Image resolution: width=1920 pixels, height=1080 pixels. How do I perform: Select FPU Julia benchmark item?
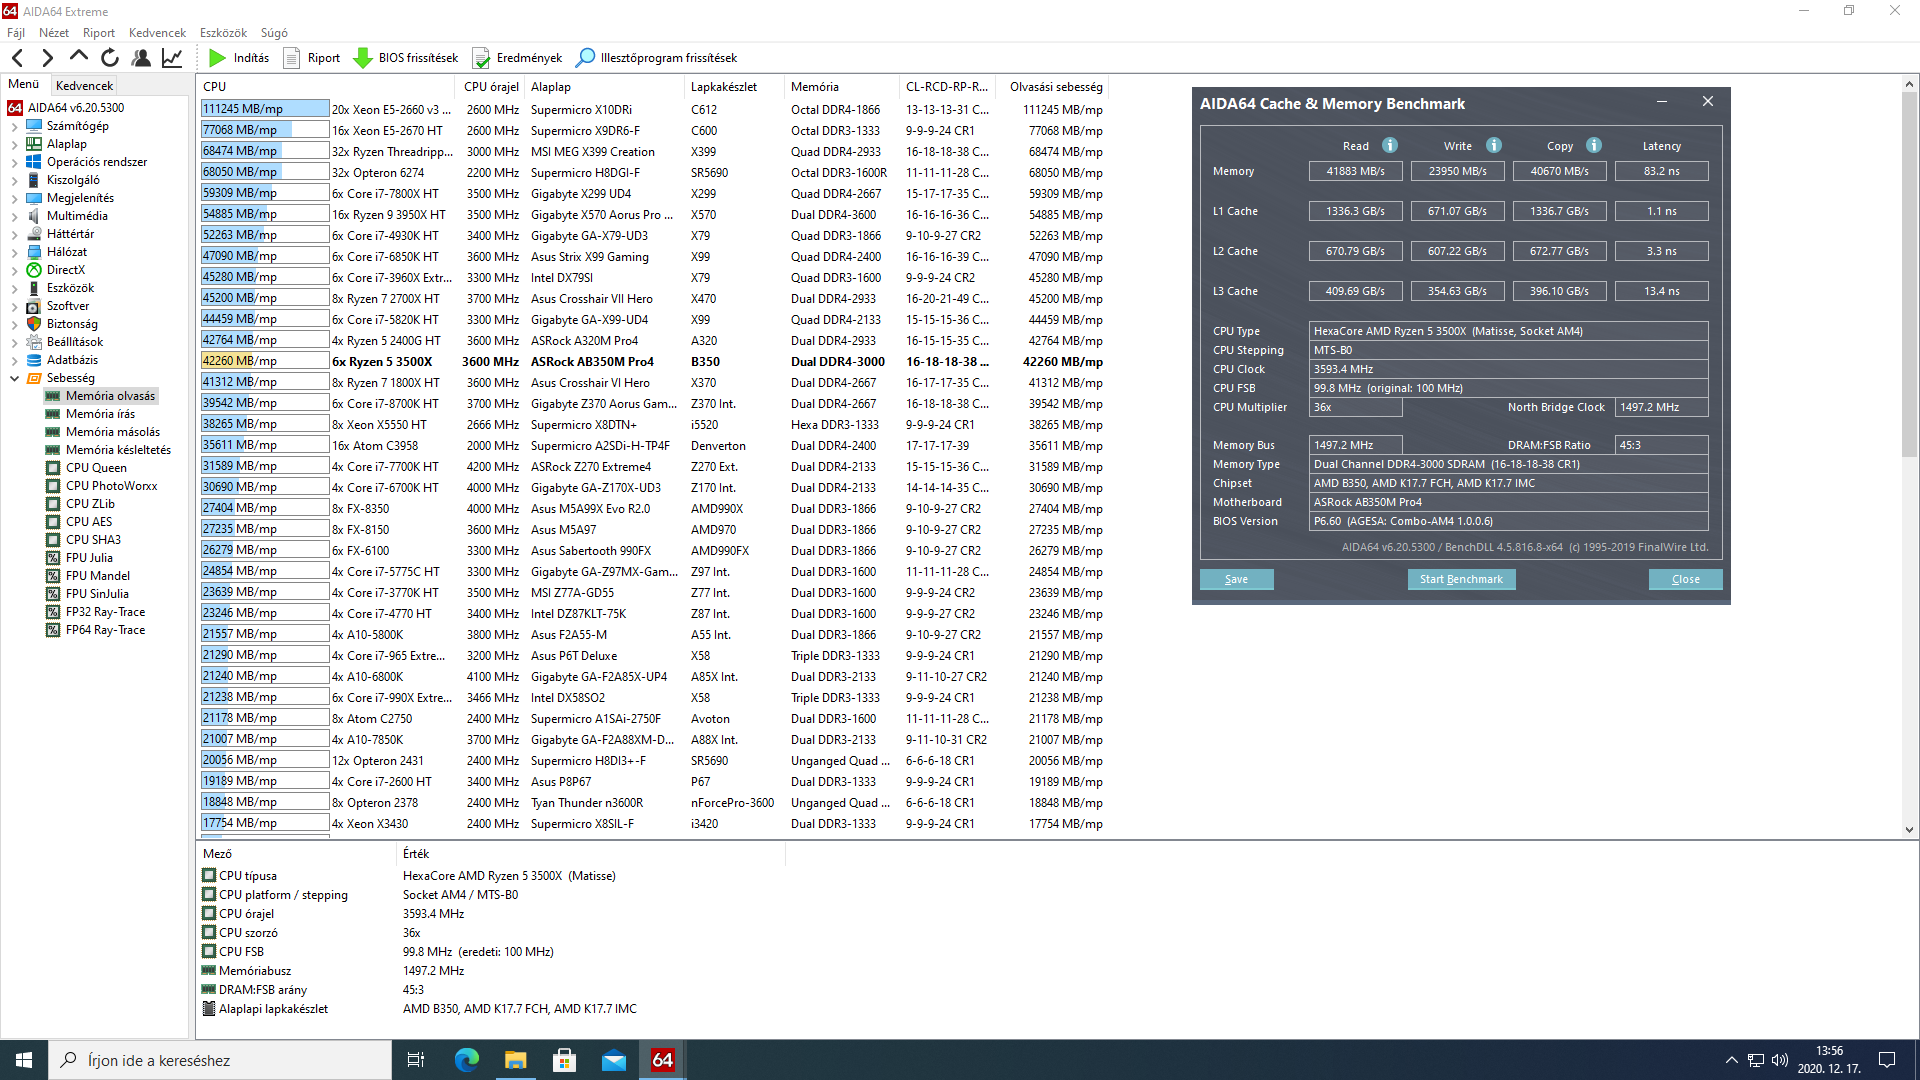(89, 558)
